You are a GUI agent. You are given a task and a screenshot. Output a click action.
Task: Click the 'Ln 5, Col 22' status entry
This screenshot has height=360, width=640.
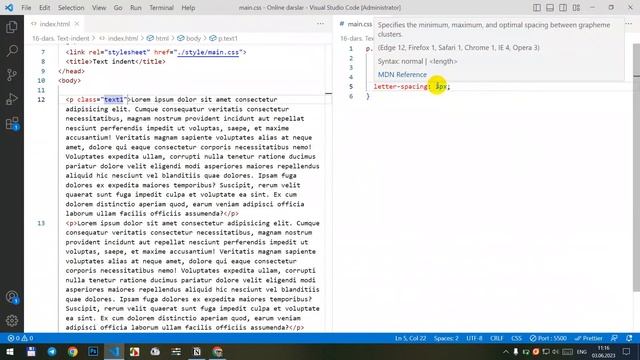[x=410, y=338]
